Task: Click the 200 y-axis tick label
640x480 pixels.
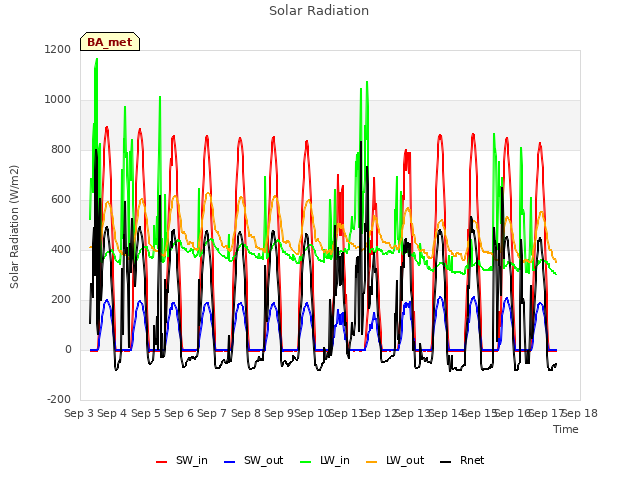Action: pyautogui.click(x=61, y=300)
